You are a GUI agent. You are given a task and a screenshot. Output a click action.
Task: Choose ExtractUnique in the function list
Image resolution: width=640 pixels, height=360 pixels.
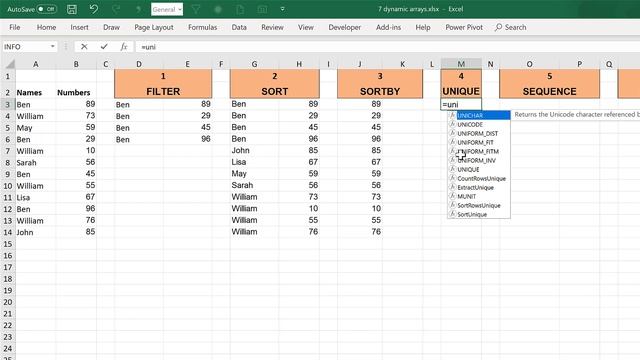tap(479, 187)
